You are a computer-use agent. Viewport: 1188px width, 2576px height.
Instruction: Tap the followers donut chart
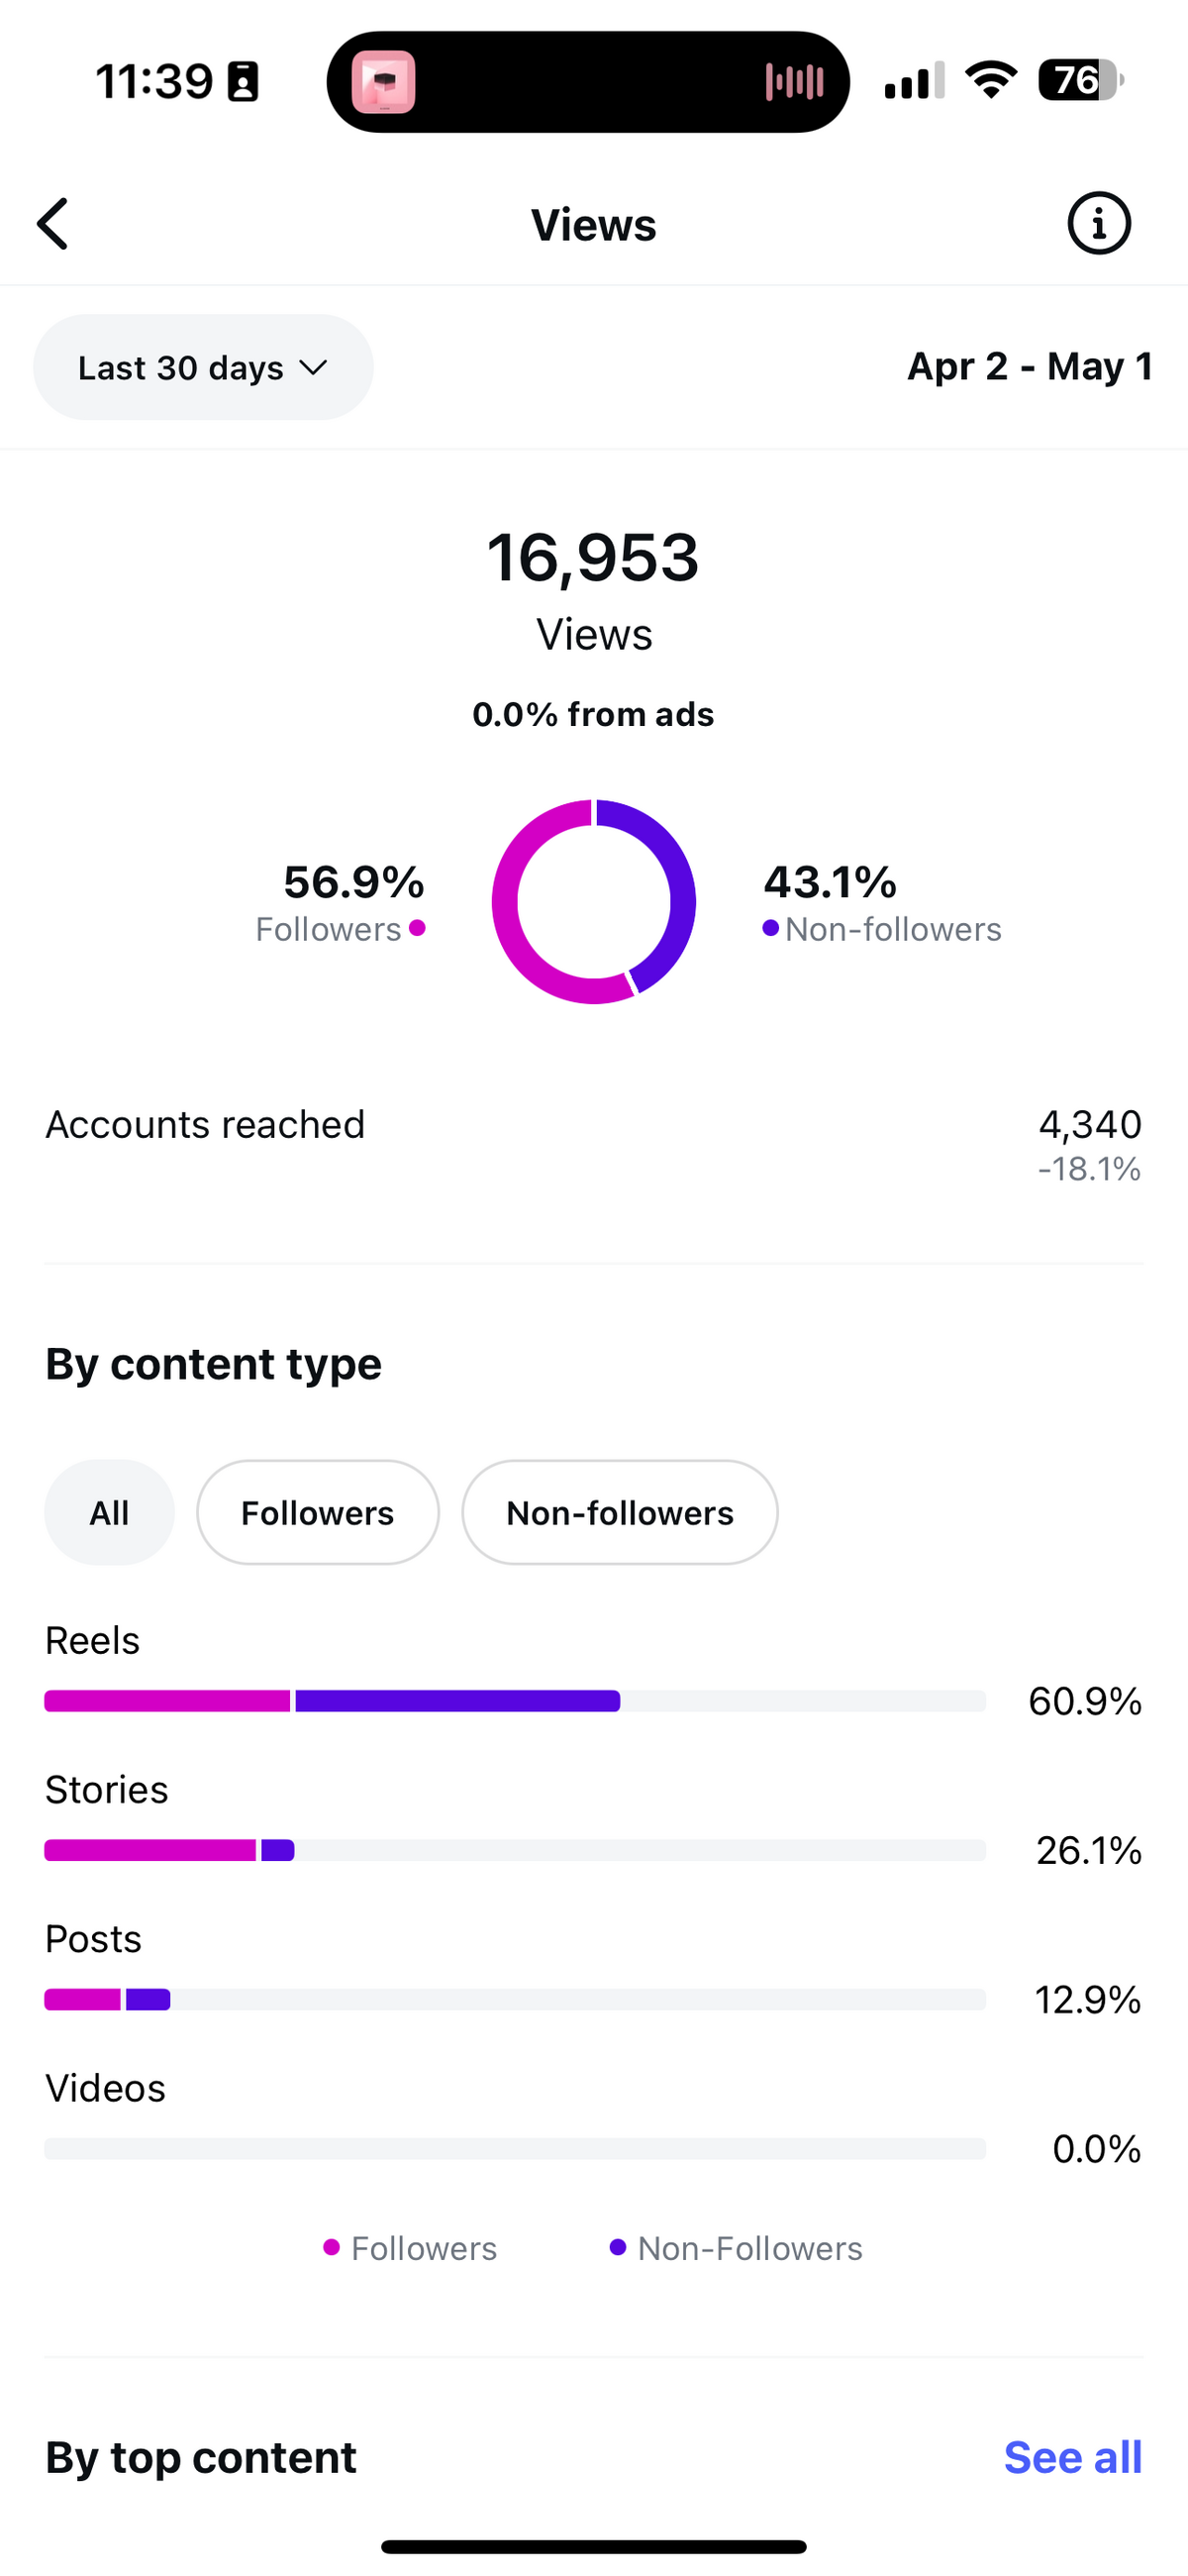[x=594, y=901]
